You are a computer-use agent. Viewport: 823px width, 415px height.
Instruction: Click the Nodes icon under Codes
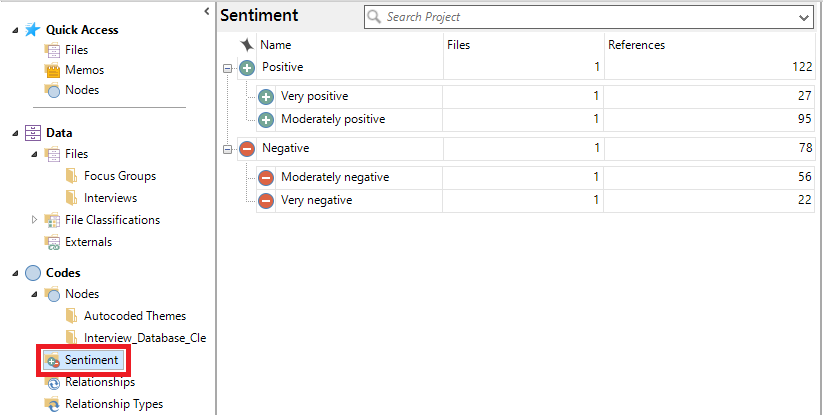click(x=52, y=294)
